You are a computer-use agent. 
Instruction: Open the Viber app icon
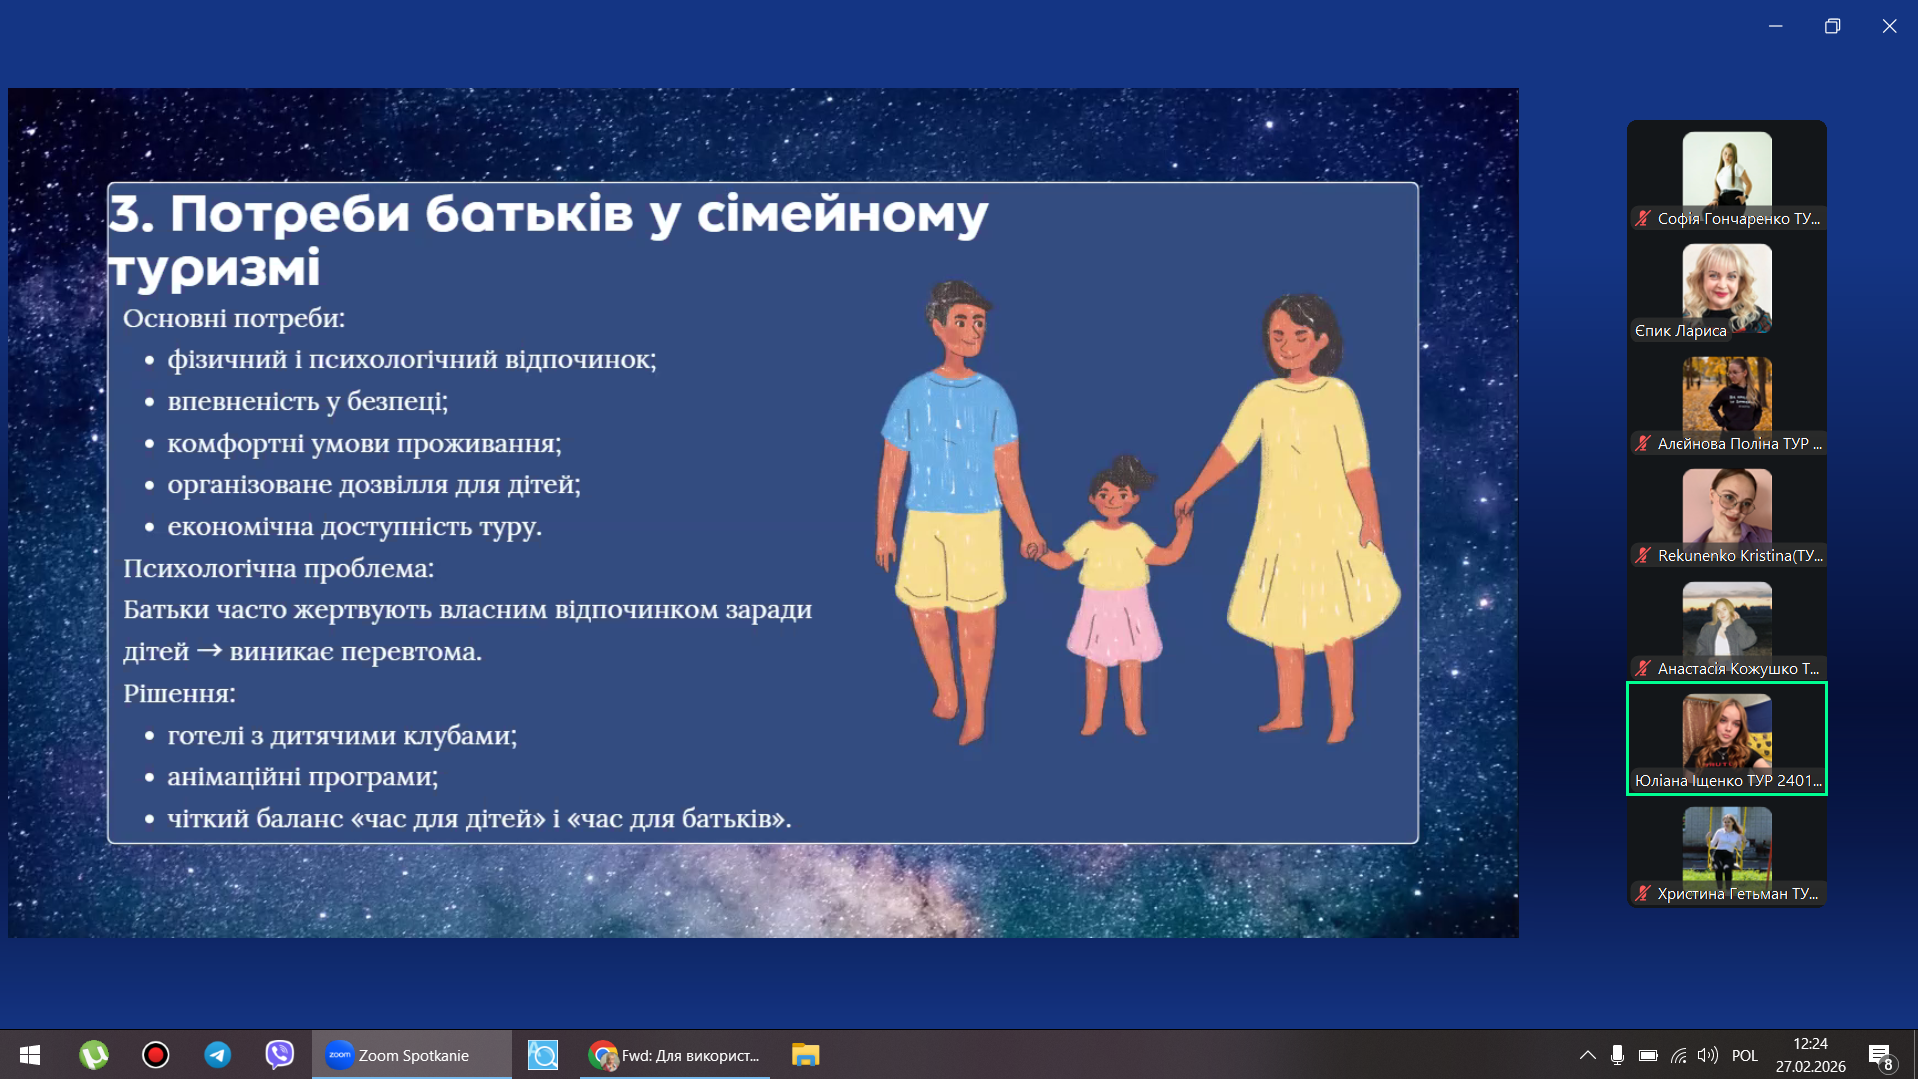279,1055
